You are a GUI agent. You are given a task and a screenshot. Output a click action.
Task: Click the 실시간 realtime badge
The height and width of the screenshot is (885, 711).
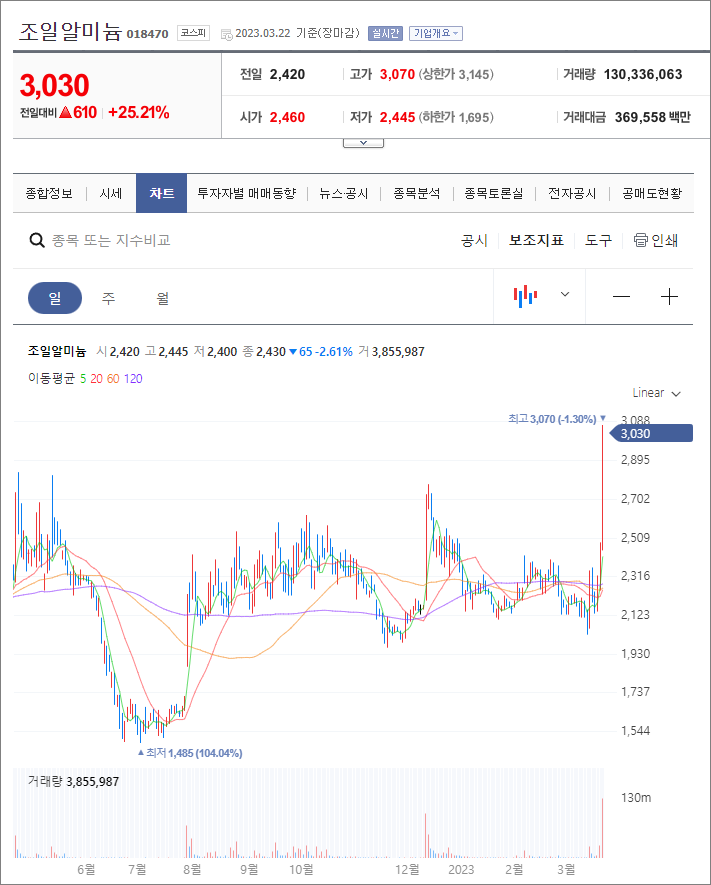[385, 33]
